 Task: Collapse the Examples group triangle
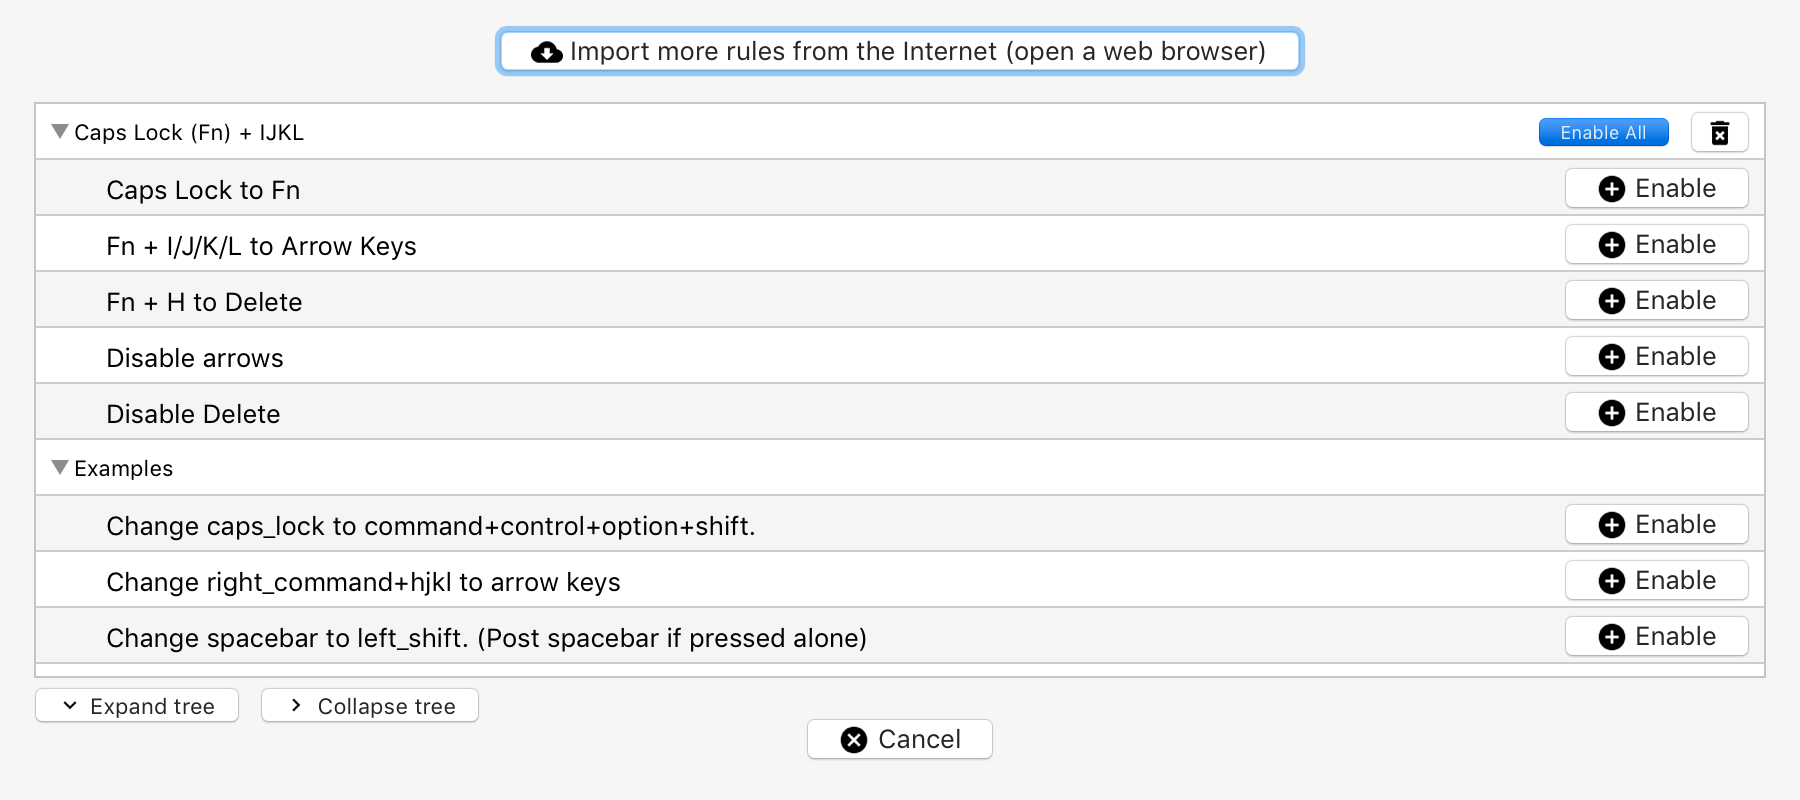click(60, 468)
